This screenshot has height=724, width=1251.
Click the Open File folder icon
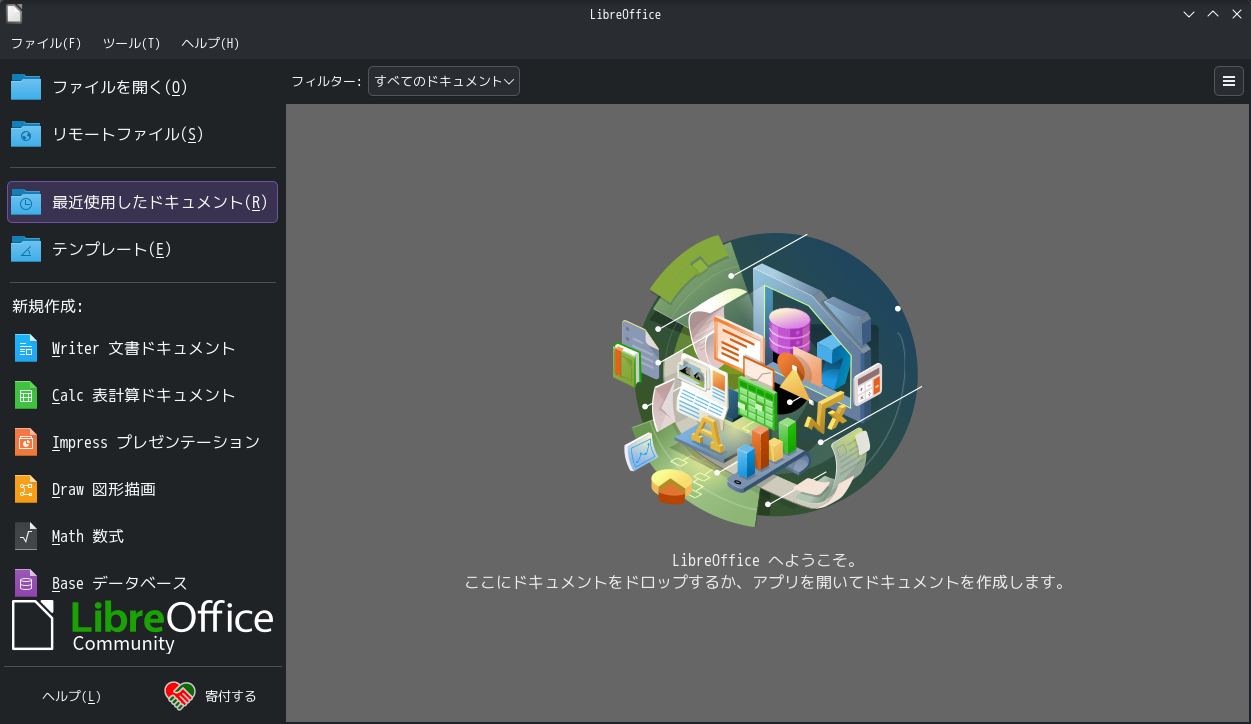coord(26,87)
